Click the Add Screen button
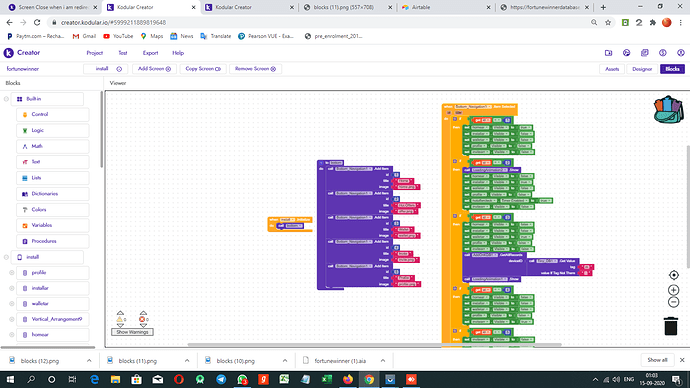 click(x=154, y=69)
